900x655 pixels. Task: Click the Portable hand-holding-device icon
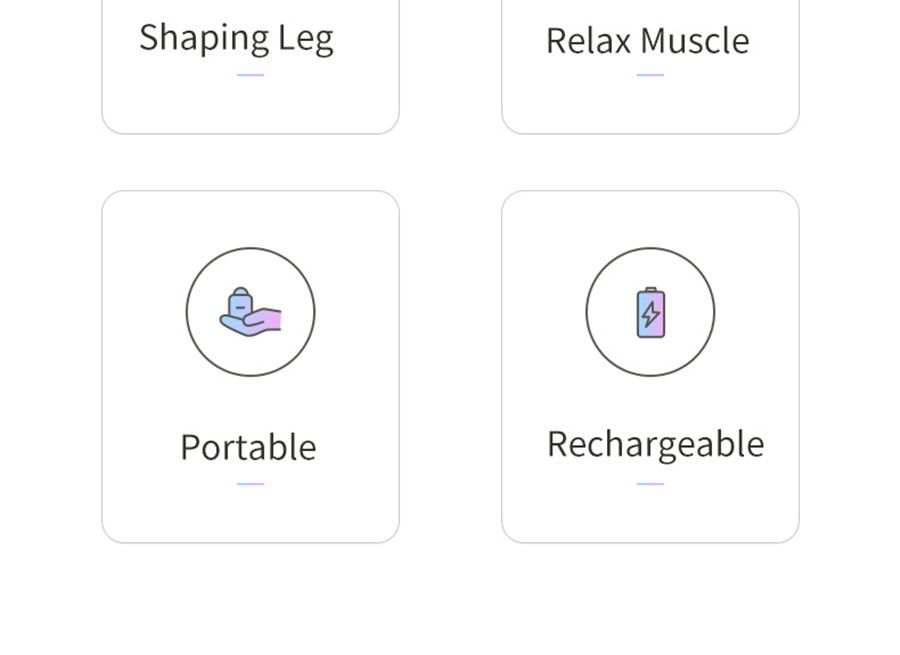pyautogui.click(x=250, y=312)
